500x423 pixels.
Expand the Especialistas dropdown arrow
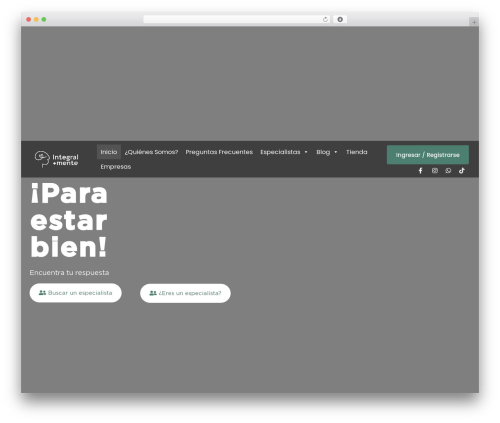click(x=306, y=152)
